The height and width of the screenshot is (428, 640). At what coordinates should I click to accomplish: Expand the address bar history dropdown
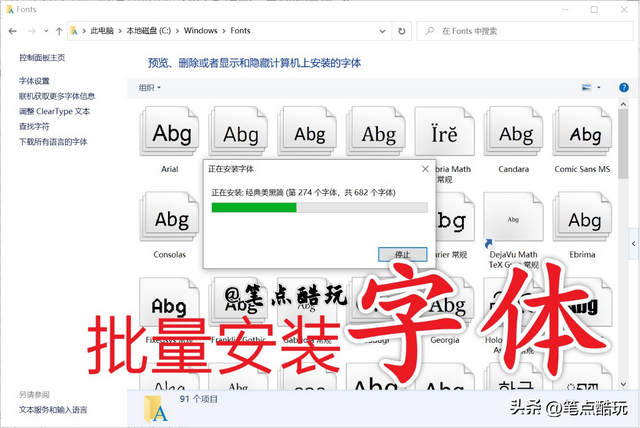tap(382, 31)
